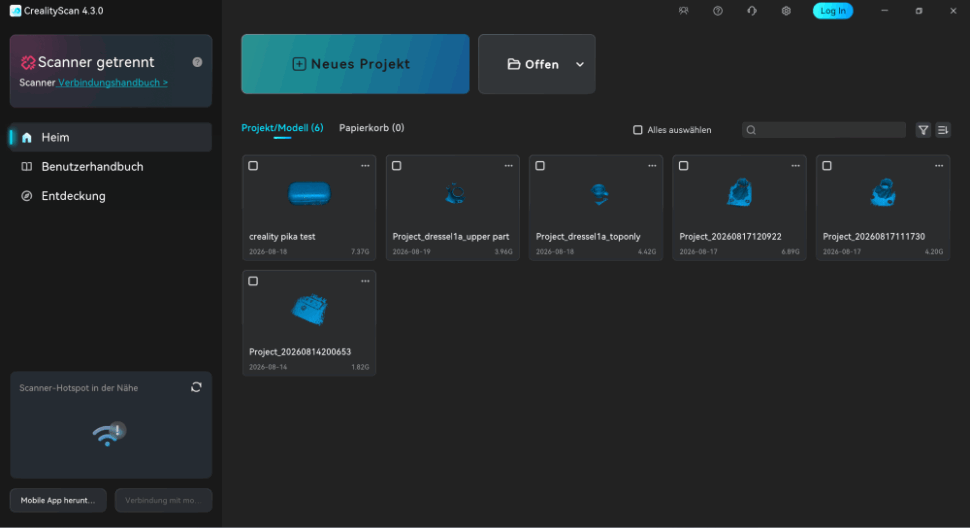Open more options for Project_dressel1a_toponly
This screenshot has height=528, width=970.
[x=652, y=166]
